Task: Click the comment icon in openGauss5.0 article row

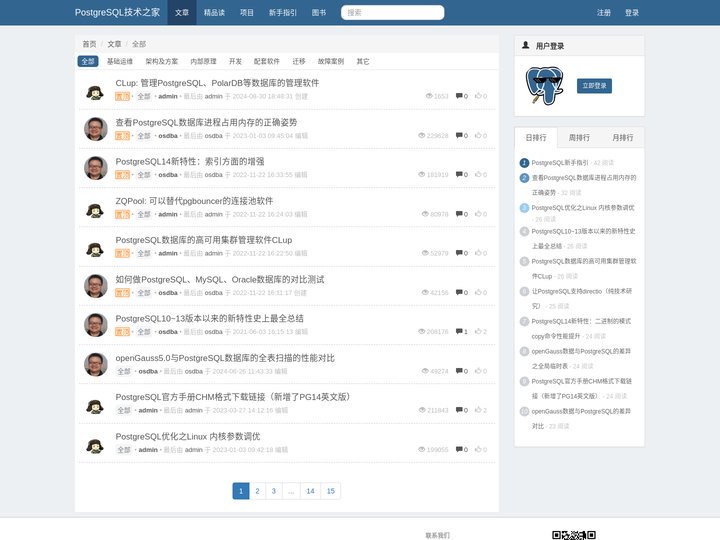Action: pos(459,371)
